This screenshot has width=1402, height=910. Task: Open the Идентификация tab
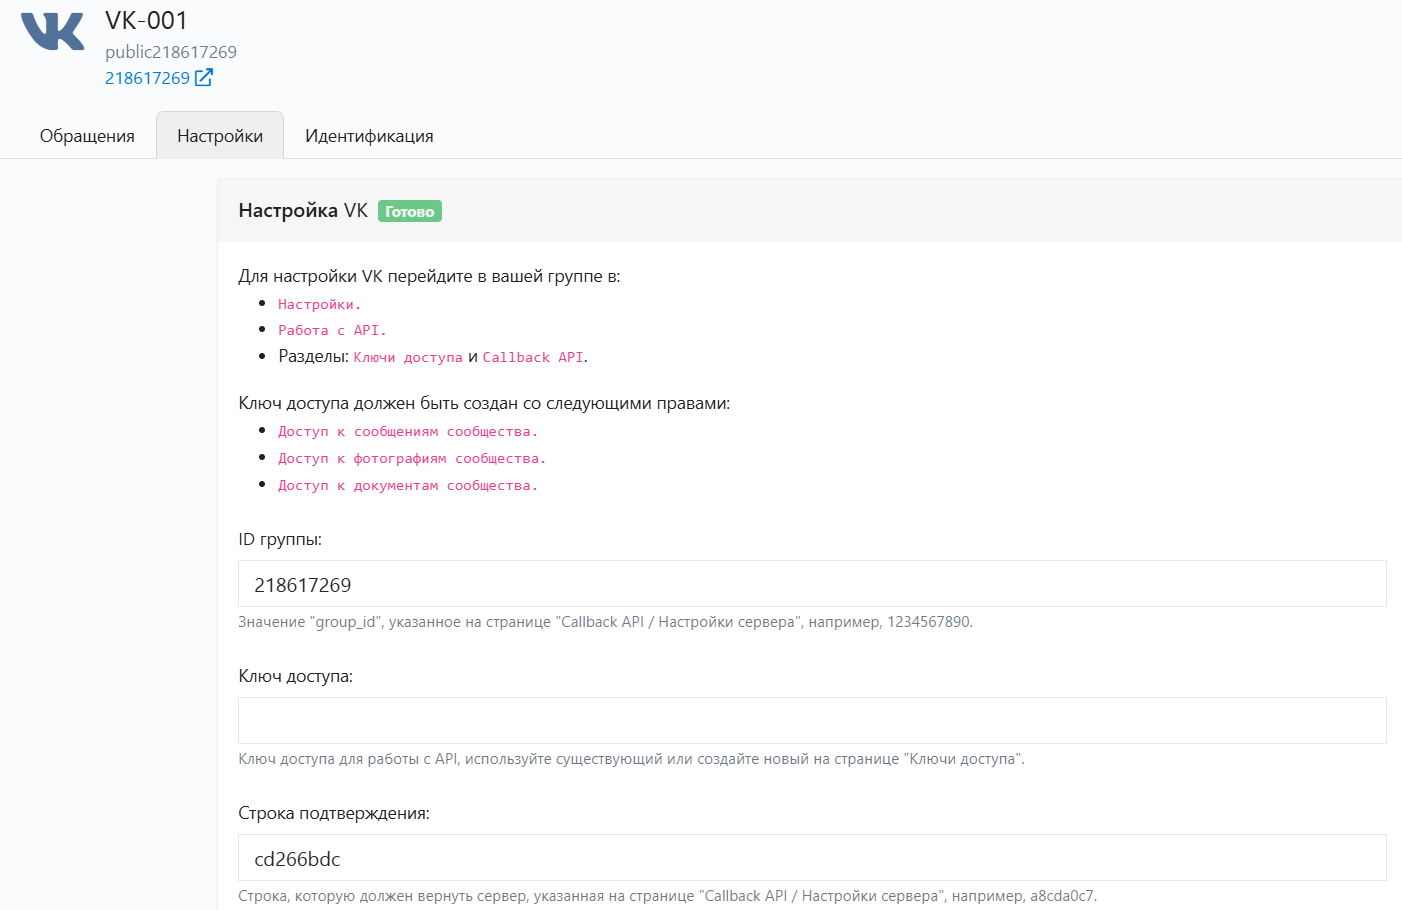pos(369,136)
